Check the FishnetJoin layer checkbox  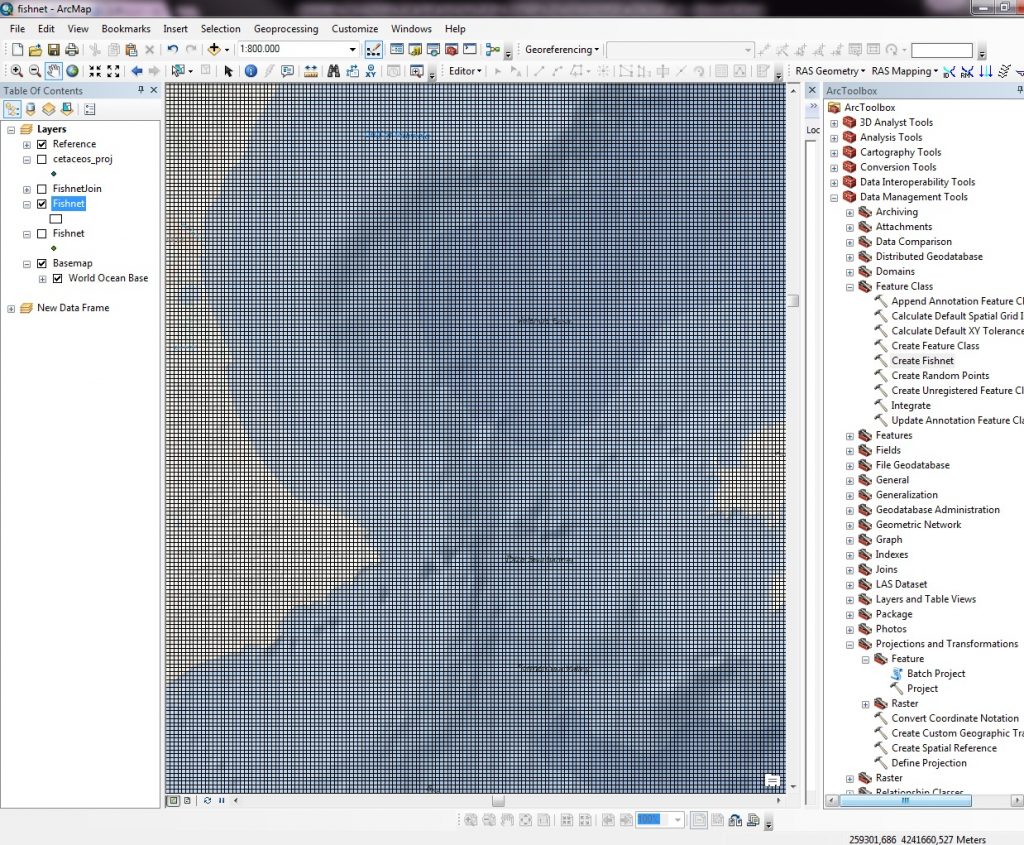(x=42, y=189)
